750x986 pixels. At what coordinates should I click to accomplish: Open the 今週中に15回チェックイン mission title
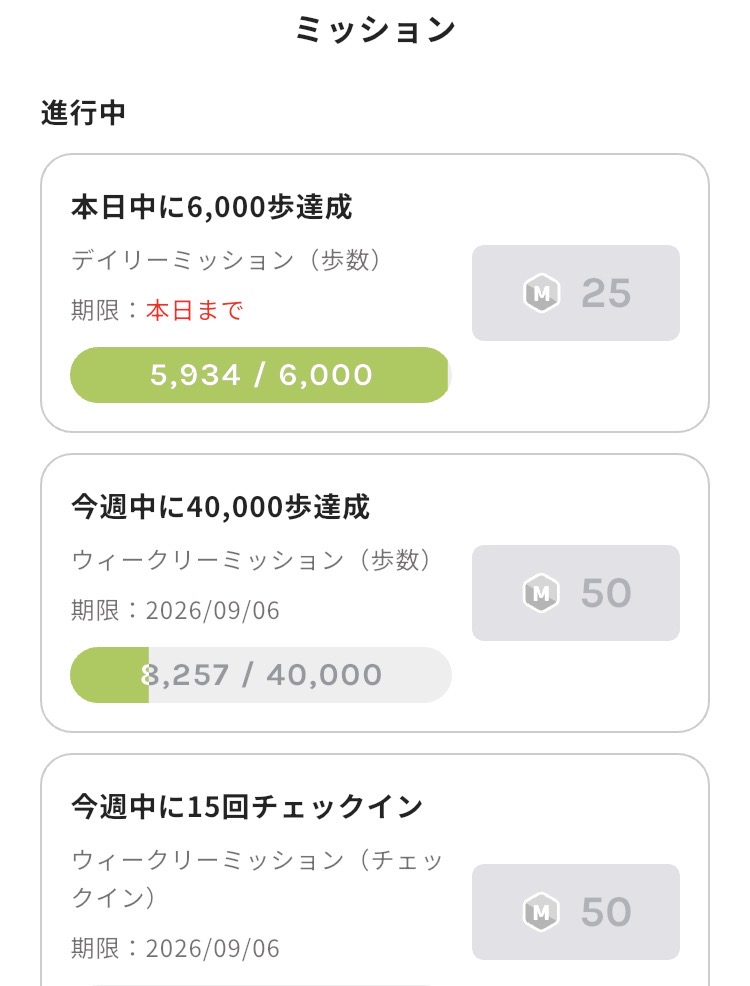pyautogui.click(x=246, y=807)
